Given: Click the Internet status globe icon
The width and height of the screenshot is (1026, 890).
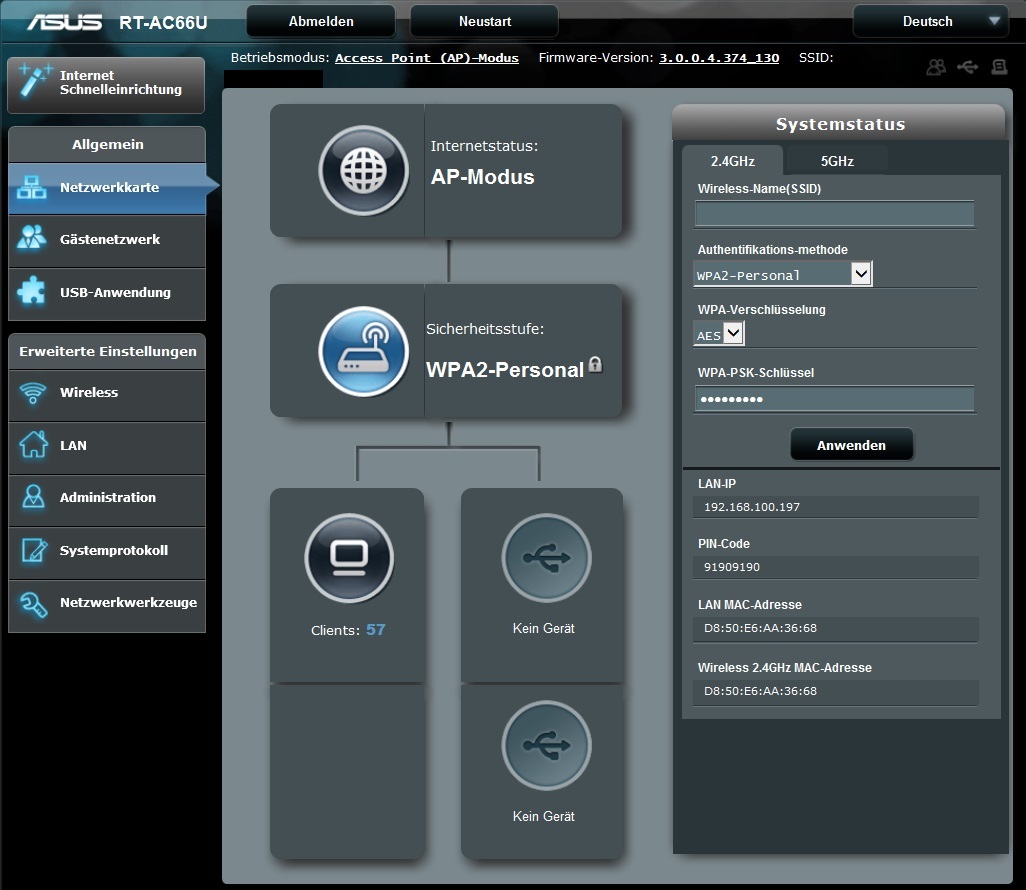Looking at the screenshot, I should coord(363,171).
